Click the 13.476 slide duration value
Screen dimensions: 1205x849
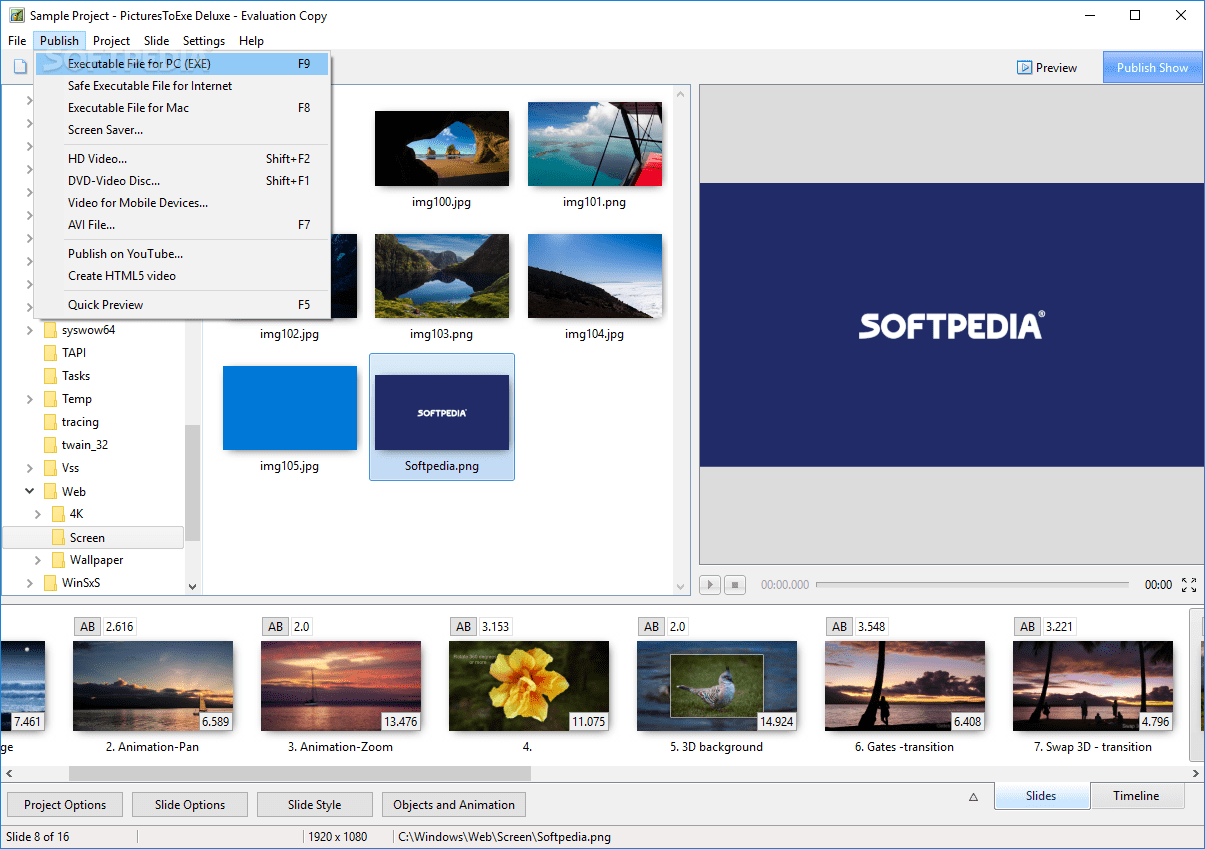coord(400,721)
